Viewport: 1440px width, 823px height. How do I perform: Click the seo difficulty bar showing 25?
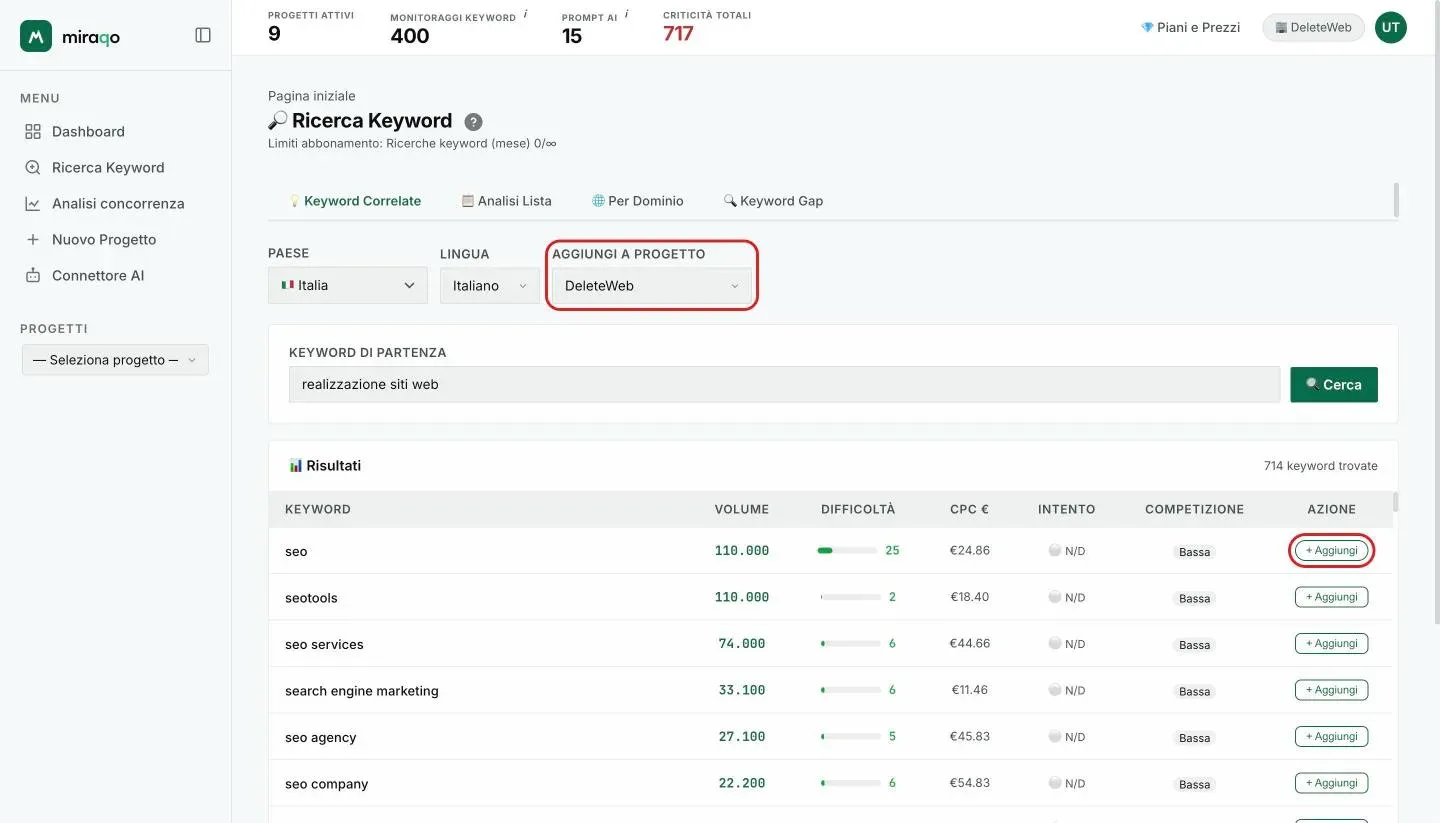pyautogui.click(x=847, y=550)
